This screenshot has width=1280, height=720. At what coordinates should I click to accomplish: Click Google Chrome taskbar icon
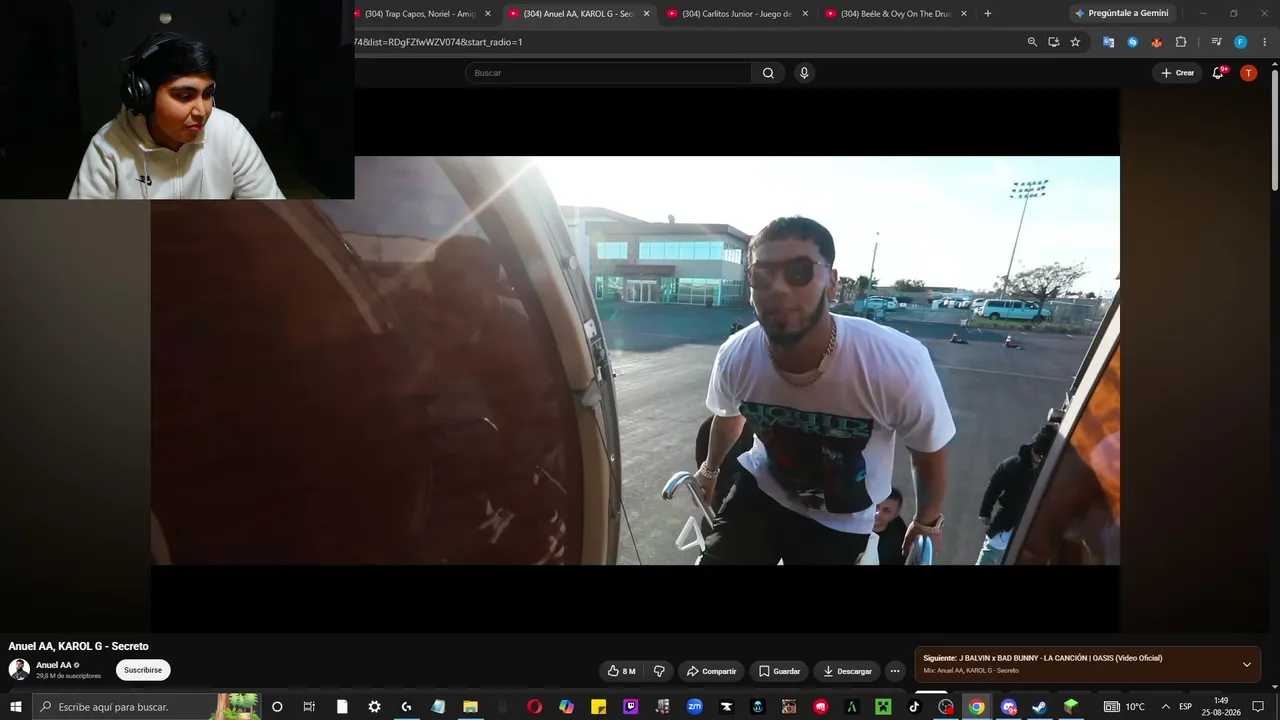(976, 707)
